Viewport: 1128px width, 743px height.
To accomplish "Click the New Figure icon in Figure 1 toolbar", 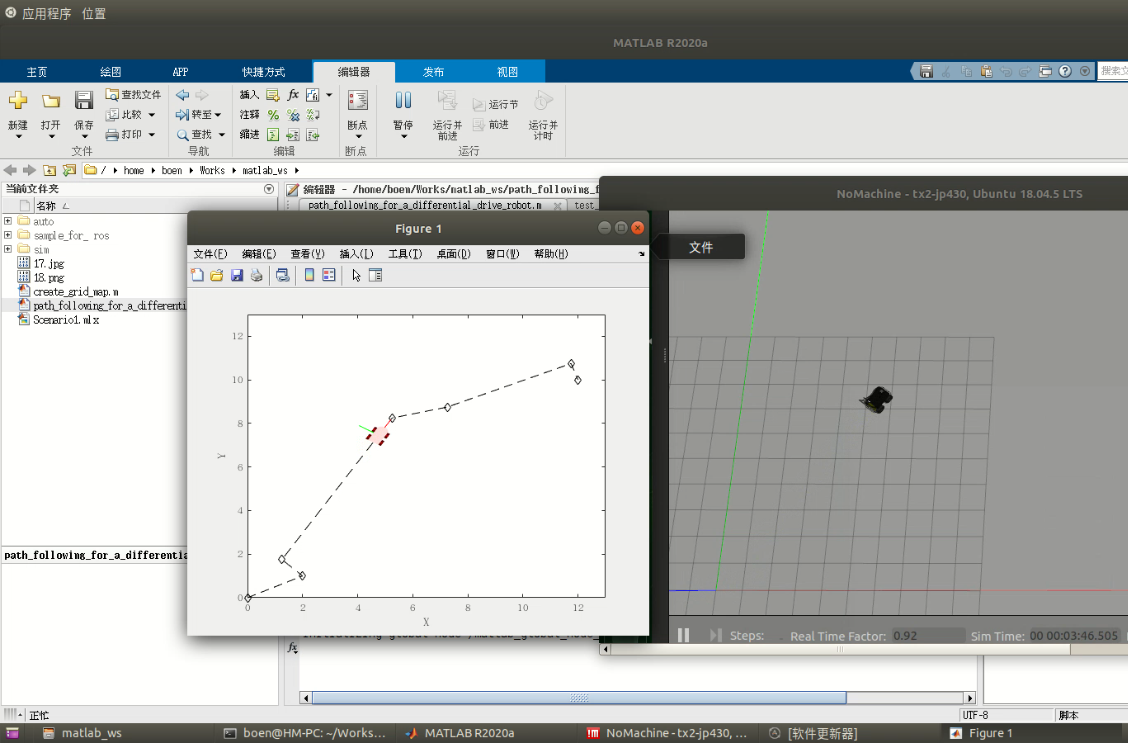I will (x=197, y=275).
